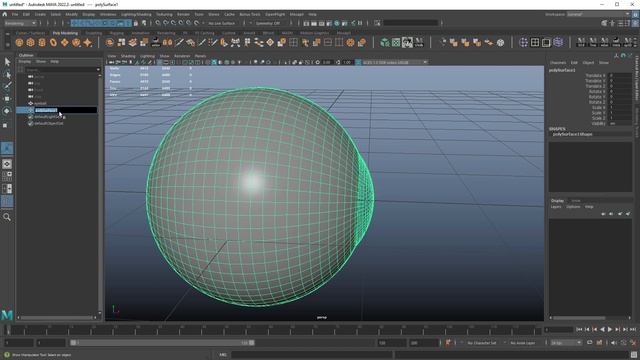Toggle the sound speaker icon
This screenshot has width=640, height=360.
[x=614, y=343]
